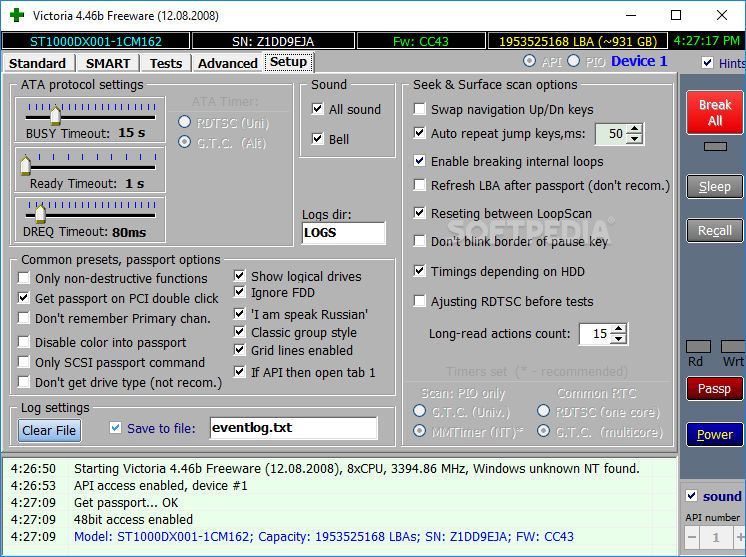Toggle Show logical drives checkbox
The image size is (746, 557).
pyautogui.click(x=239, y=275)
